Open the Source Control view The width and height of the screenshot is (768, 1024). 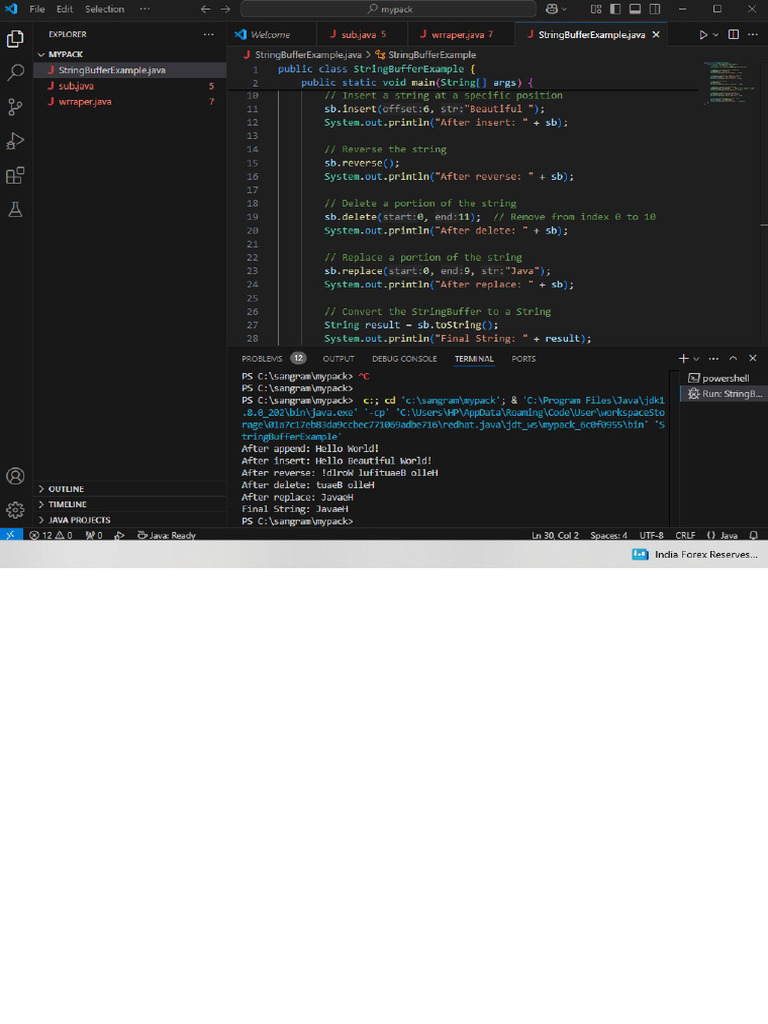[15, 107]
